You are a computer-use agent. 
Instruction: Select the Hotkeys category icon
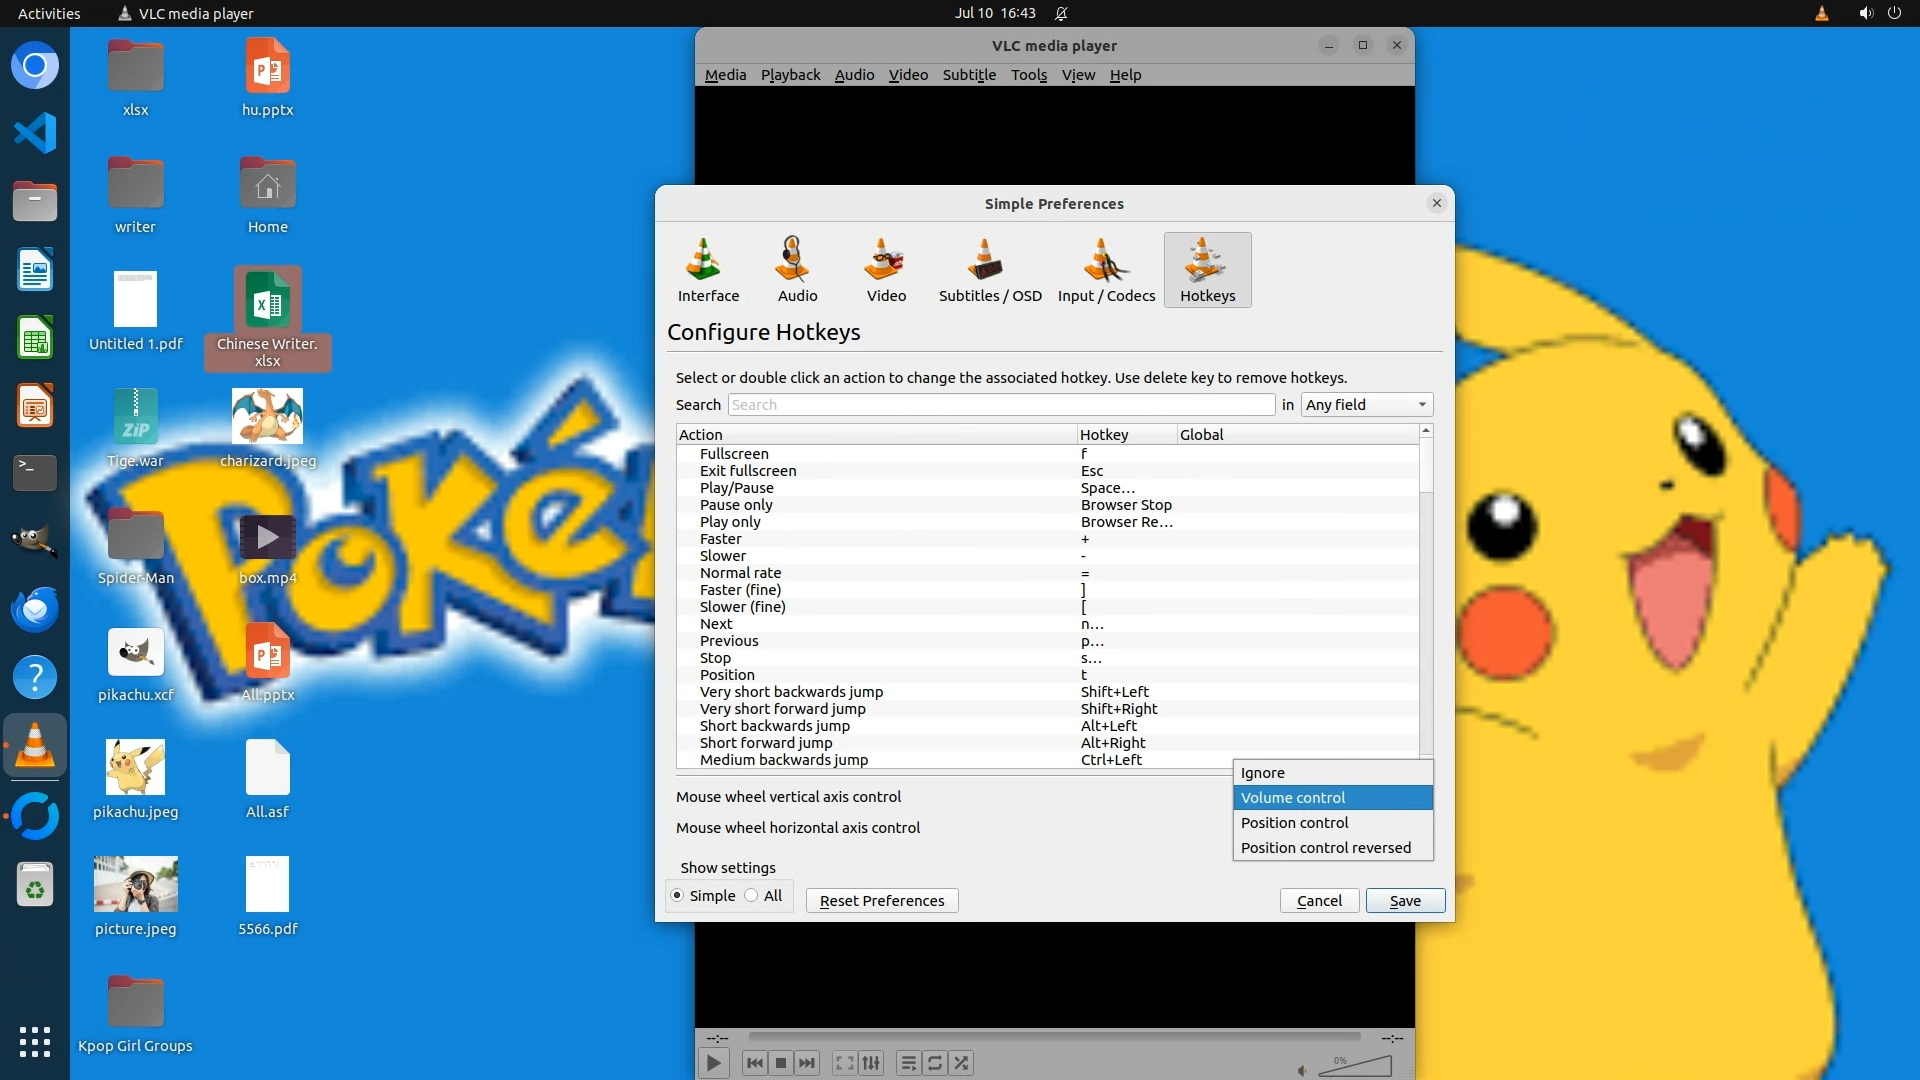coord(1207,270)
